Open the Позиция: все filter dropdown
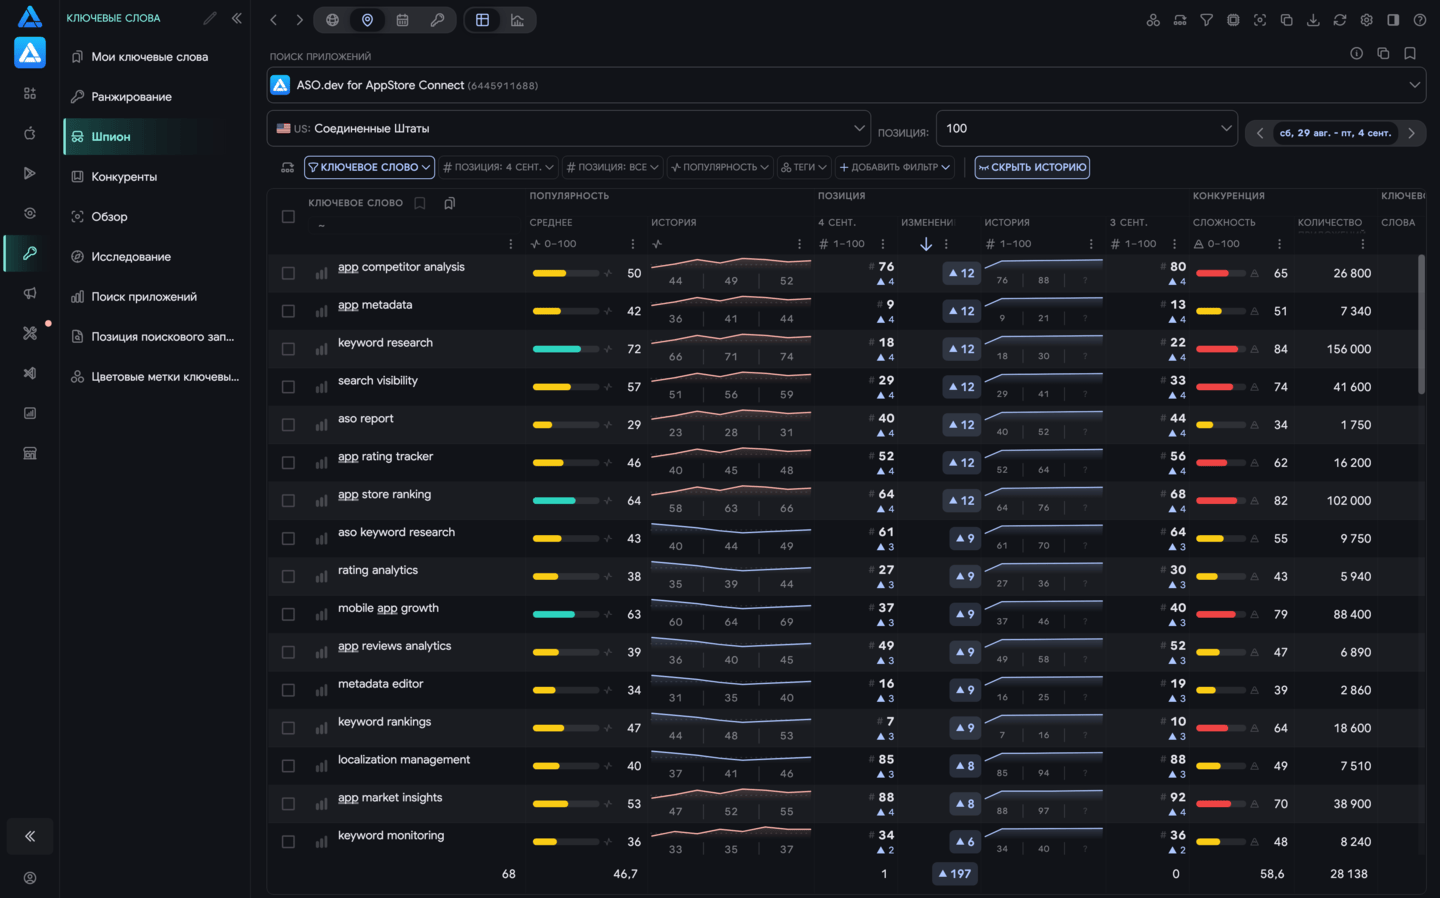 point(612,167)
